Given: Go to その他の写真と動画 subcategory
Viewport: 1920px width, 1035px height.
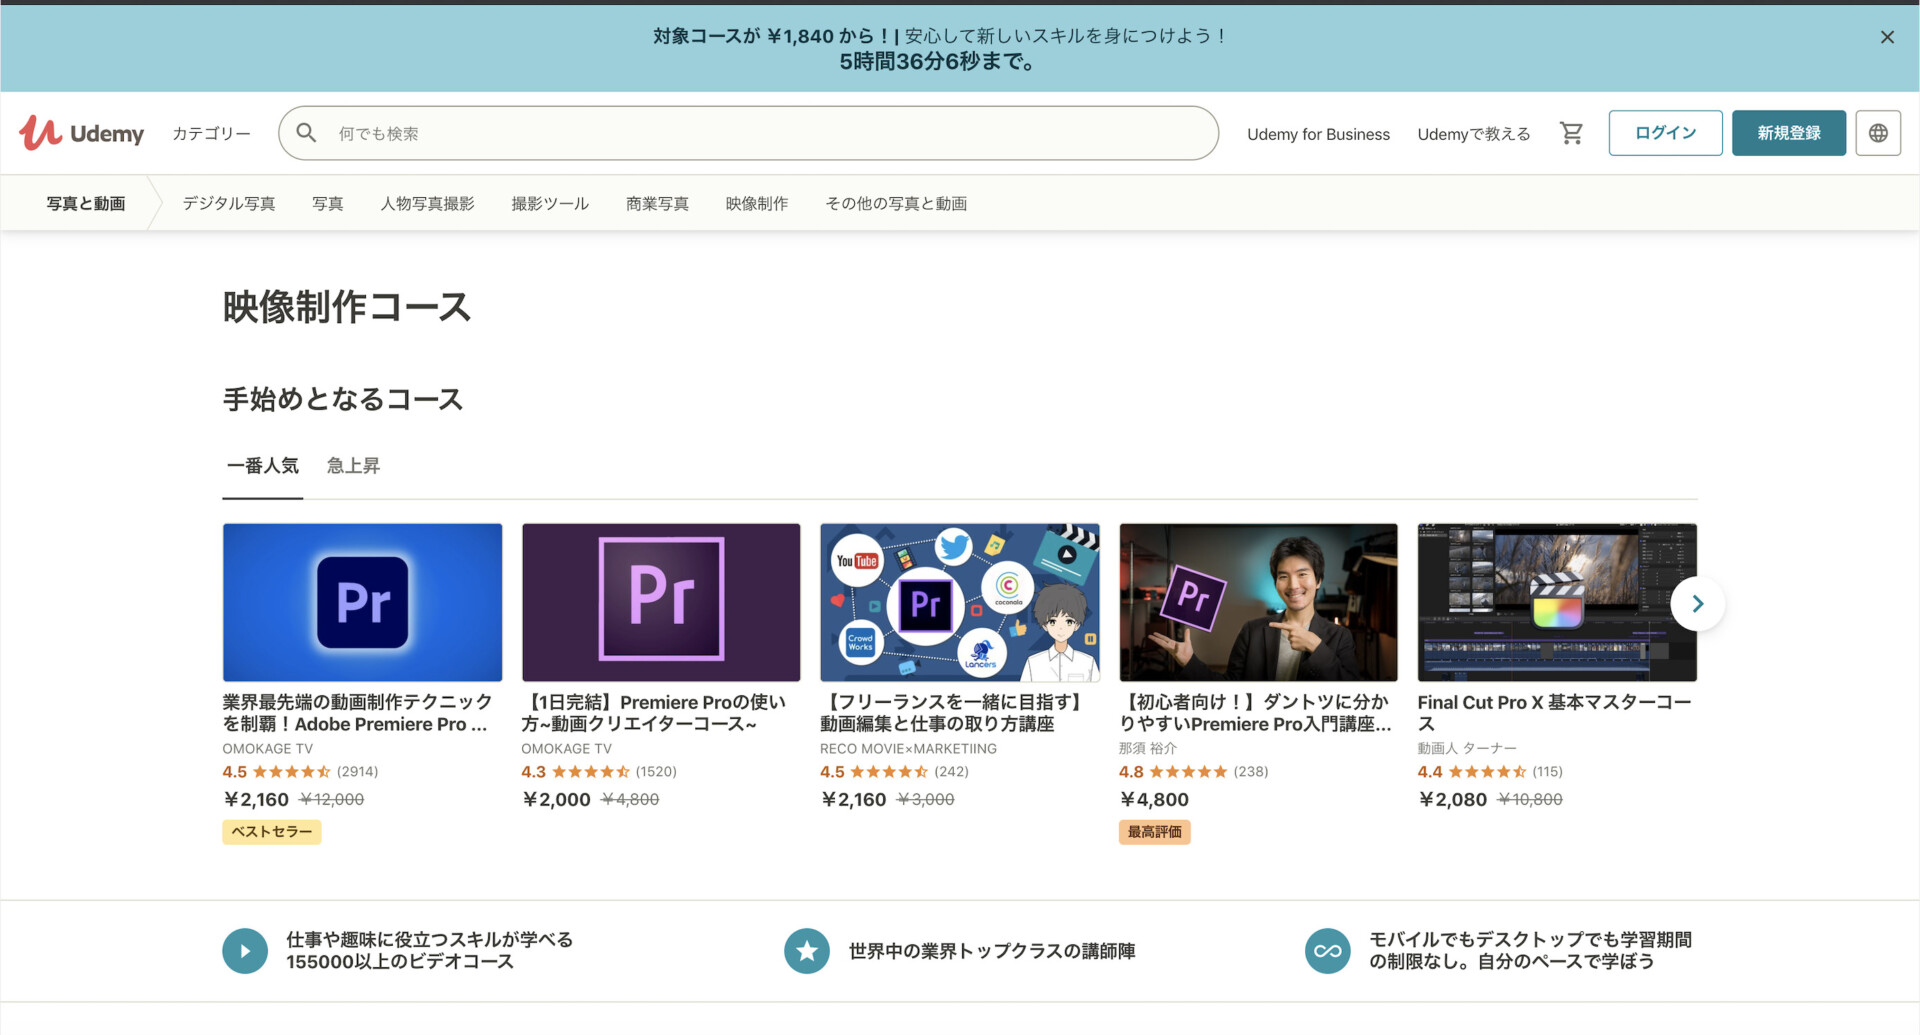Looking at the screenshot, I should click(x=896, y=203).
